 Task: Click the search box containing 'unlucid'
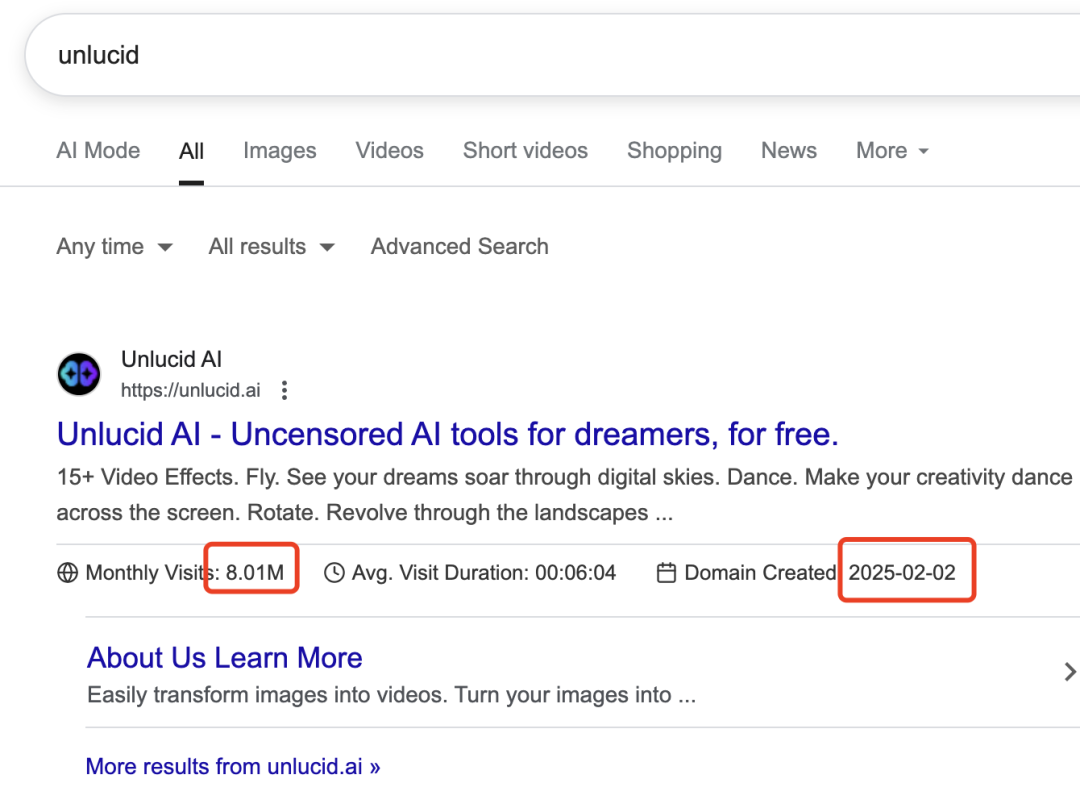[552, 55]
